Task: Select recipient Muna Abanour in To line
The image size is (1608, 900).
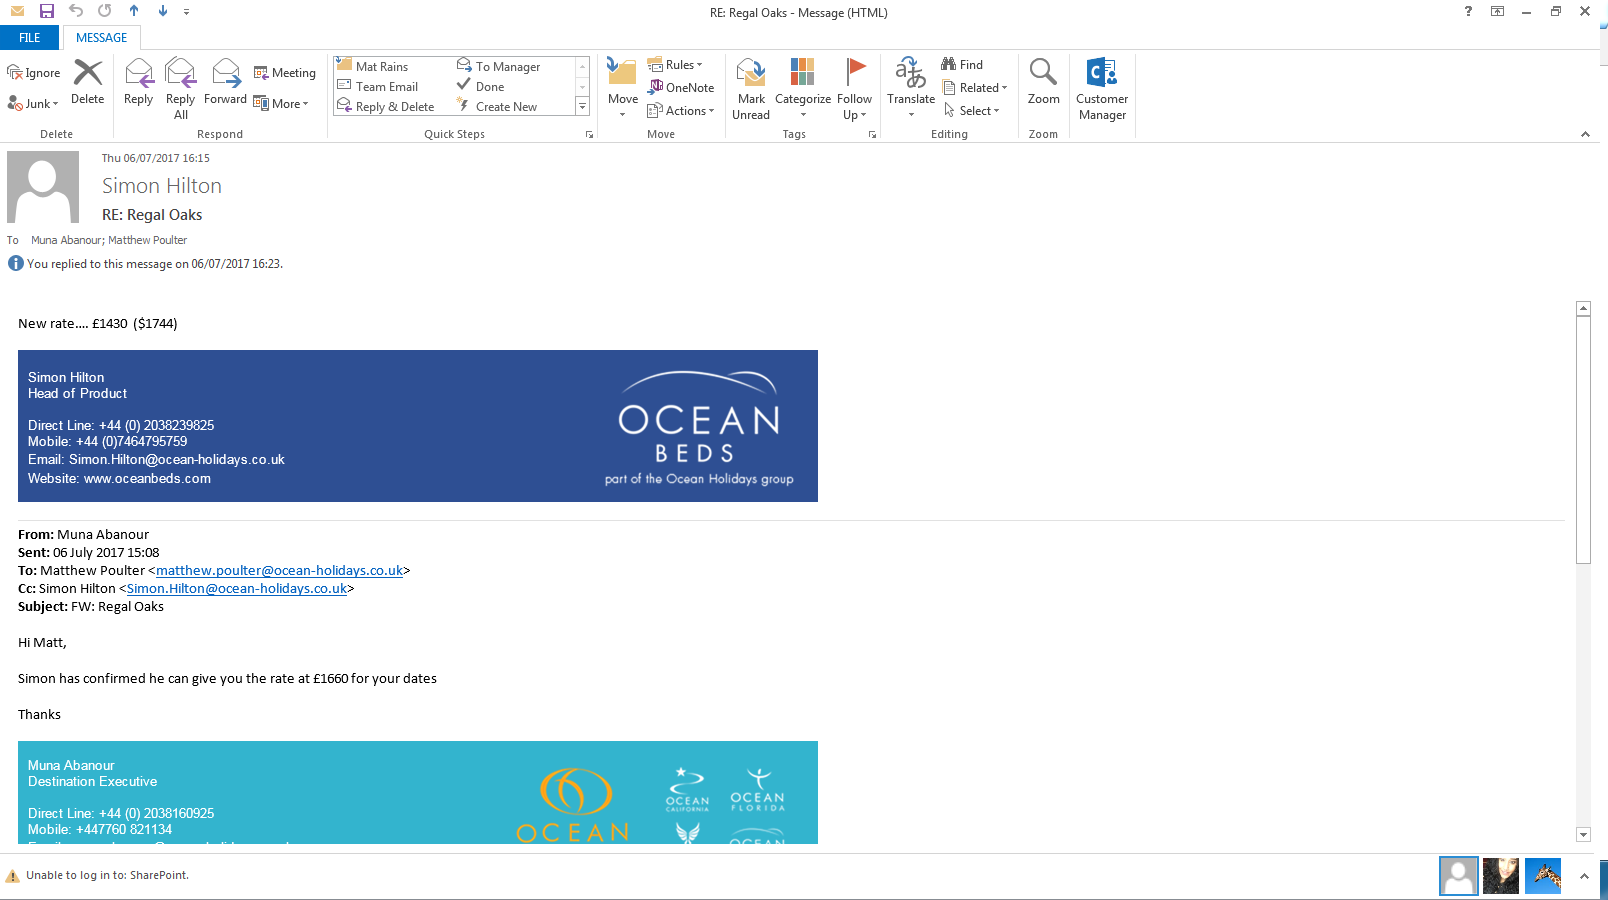Action: 66,240
